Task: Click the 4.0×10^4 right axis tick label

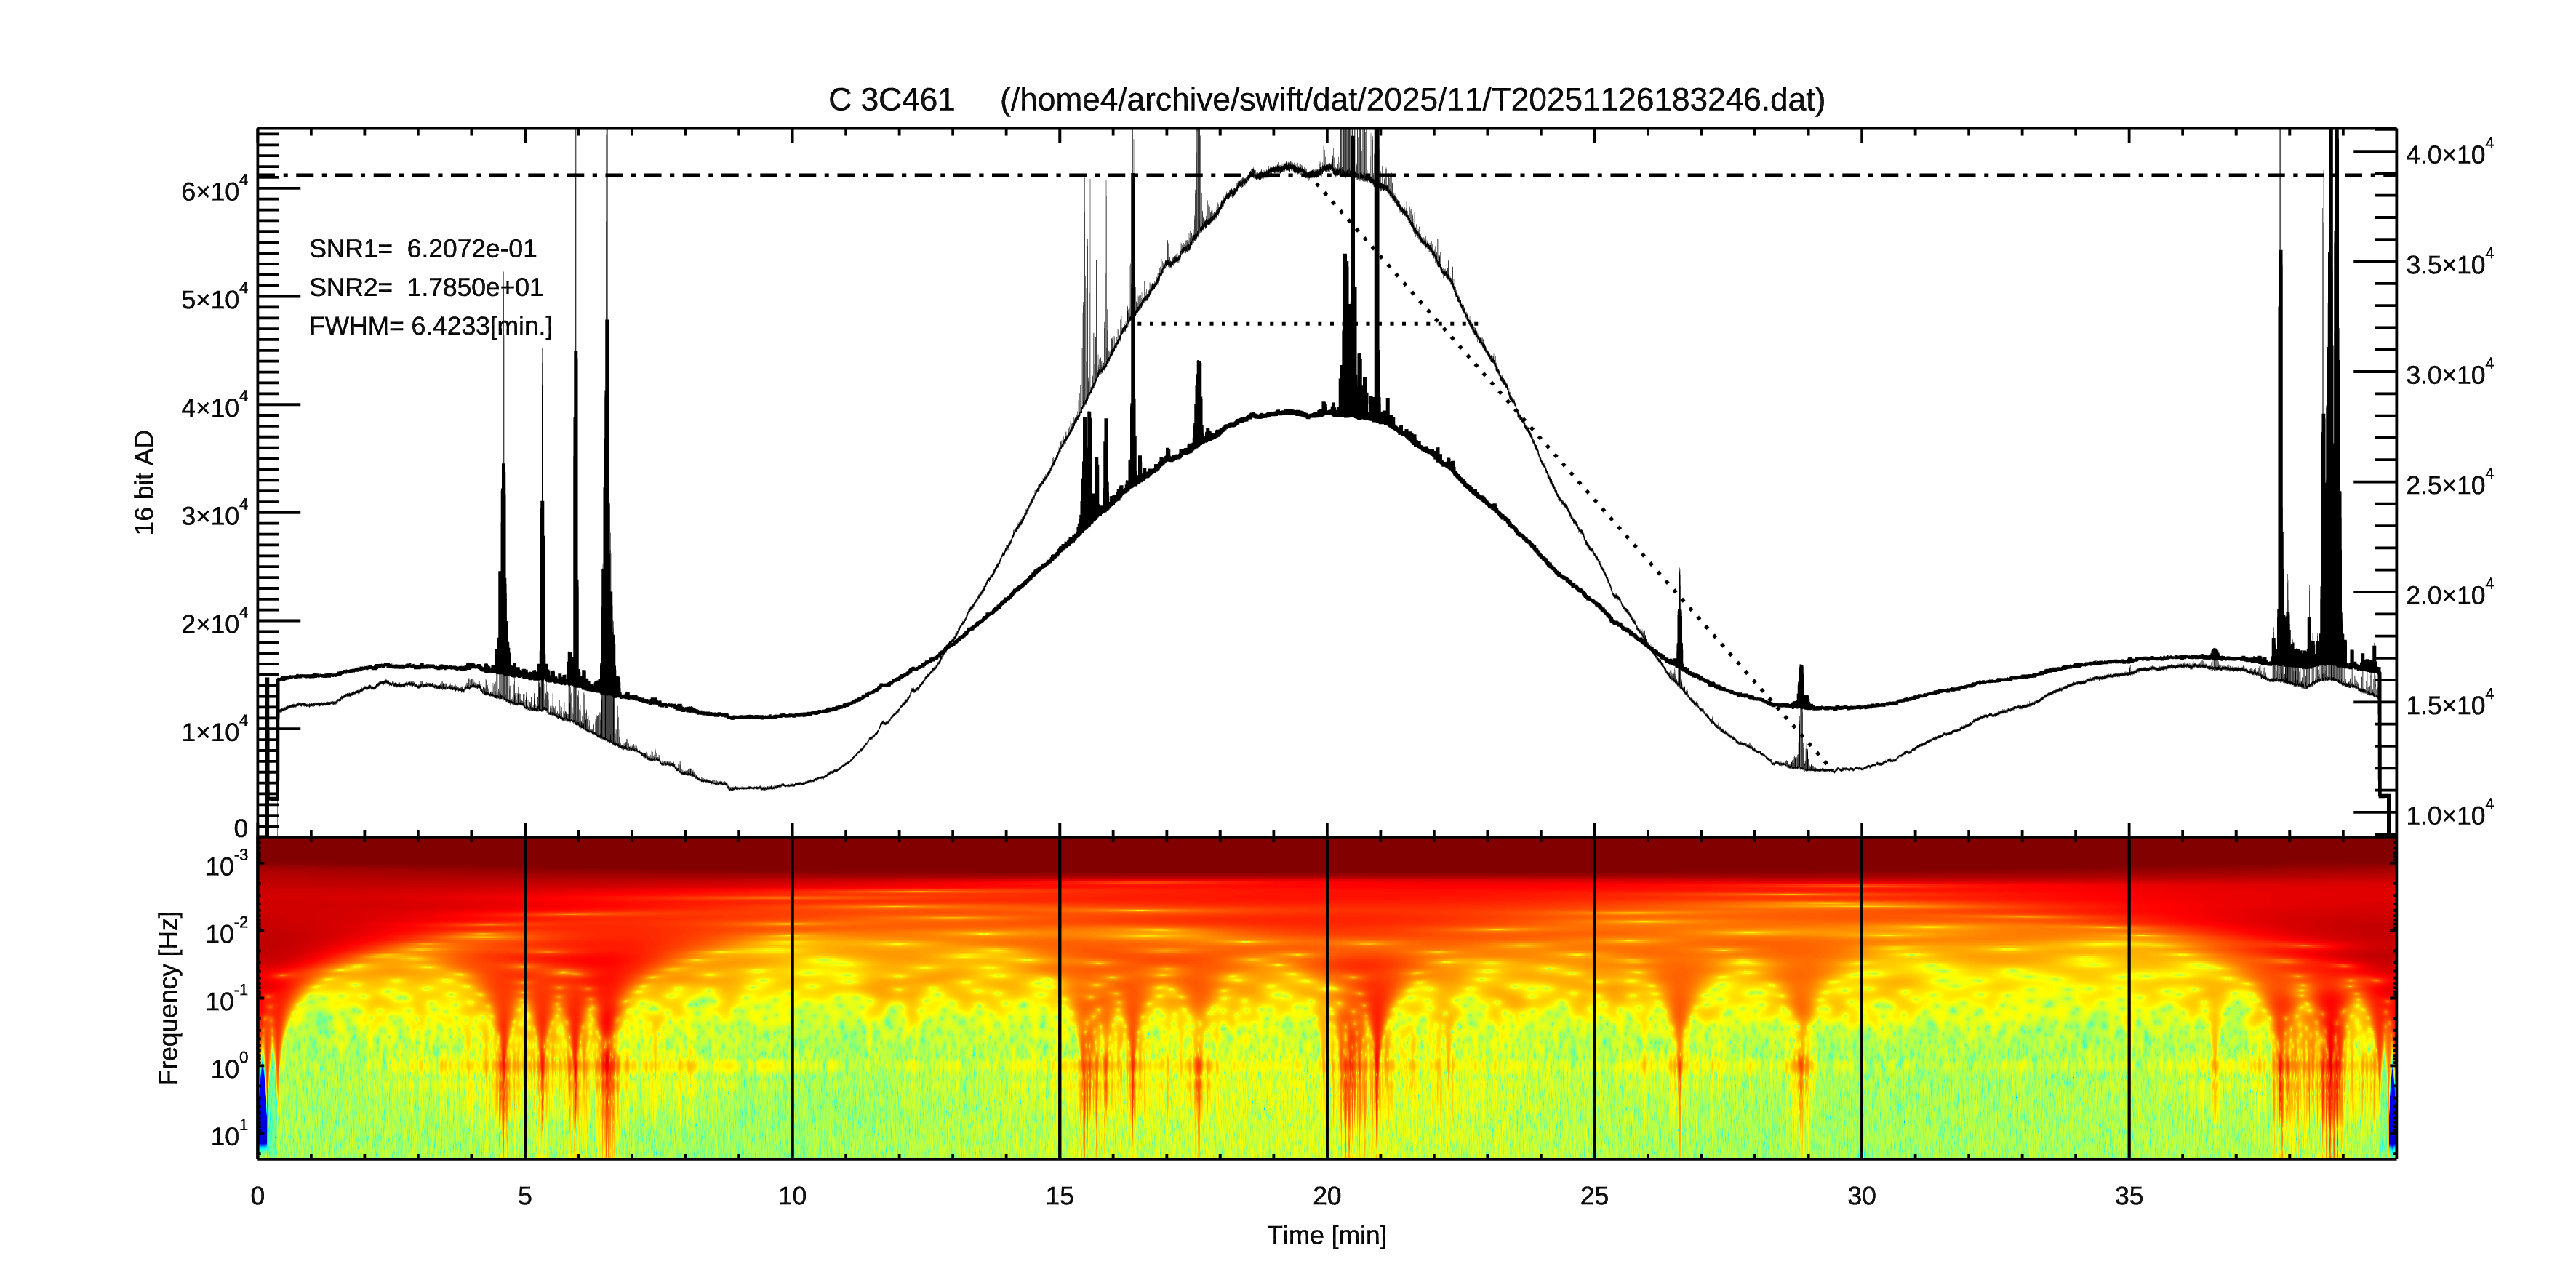Action: pos(2449,155)
